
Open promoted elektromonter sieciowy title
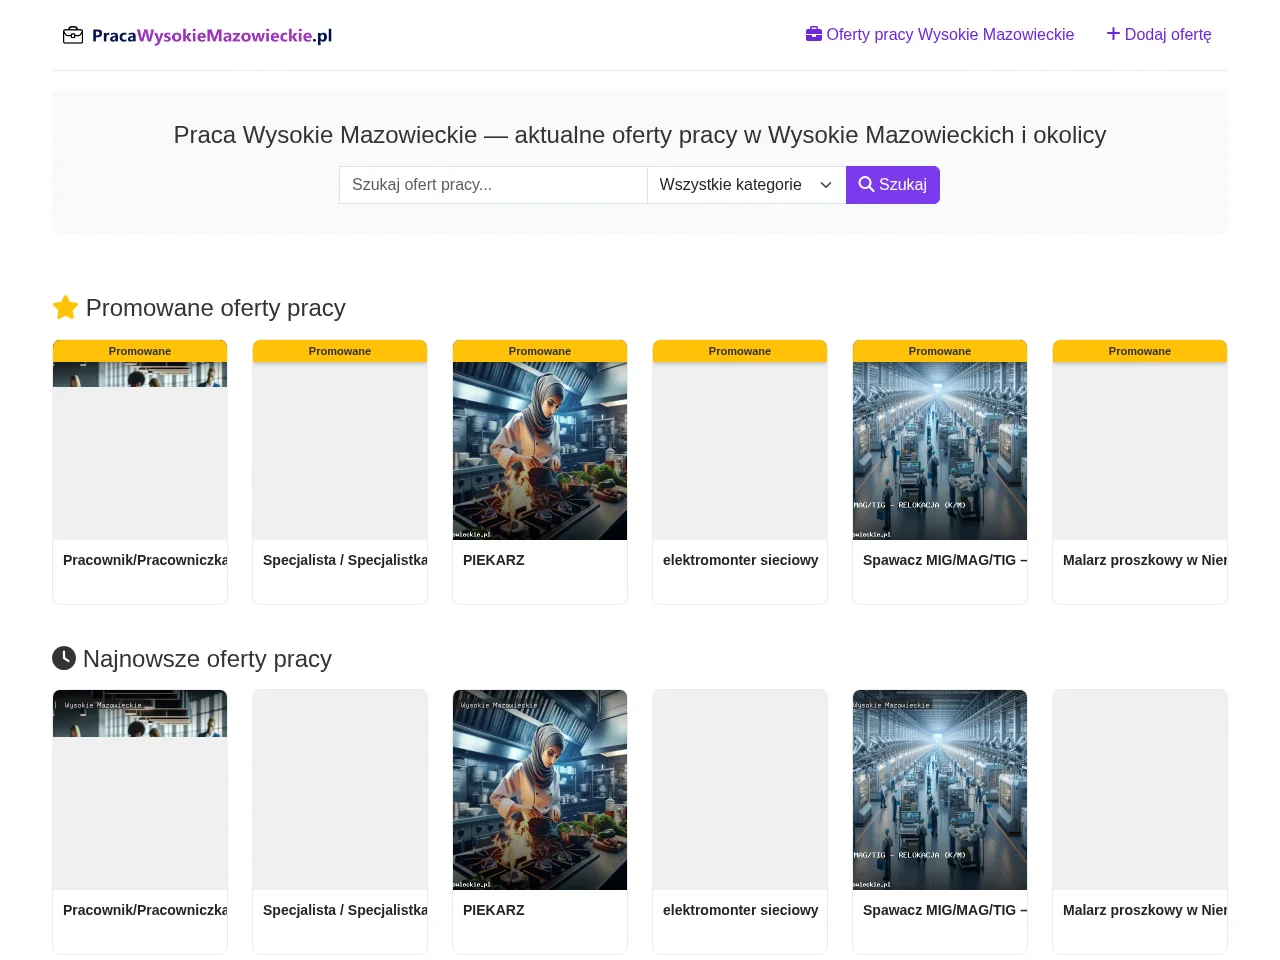click(740, 560)
